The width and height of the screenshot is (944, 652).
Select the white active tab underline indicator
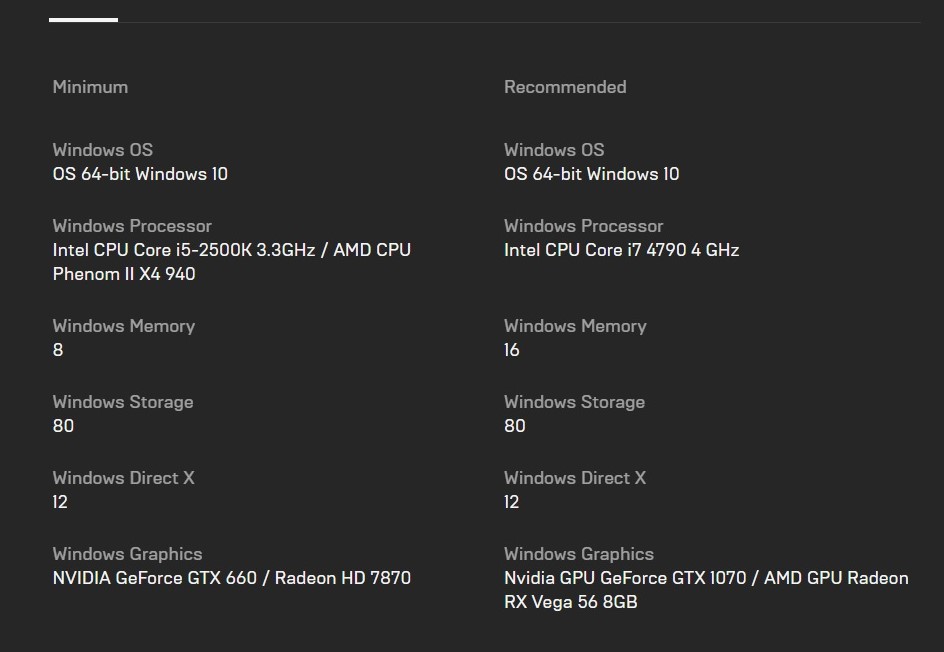(83, 19)
